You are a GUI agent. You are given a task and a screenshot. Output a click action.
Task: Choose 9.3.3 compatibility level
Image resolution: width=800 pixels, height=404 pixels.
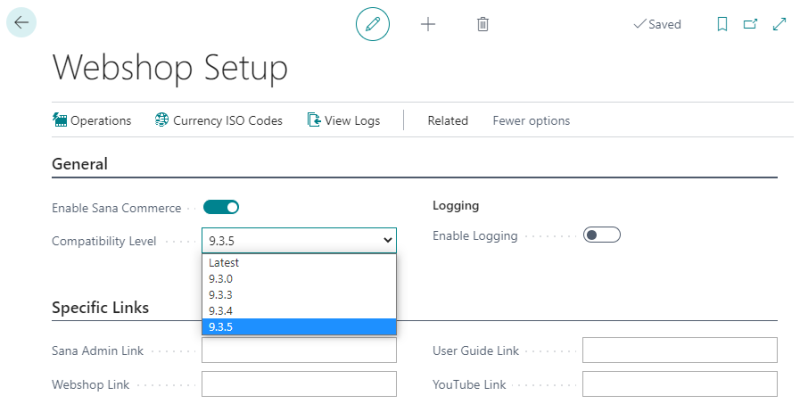tap(299, 295)
